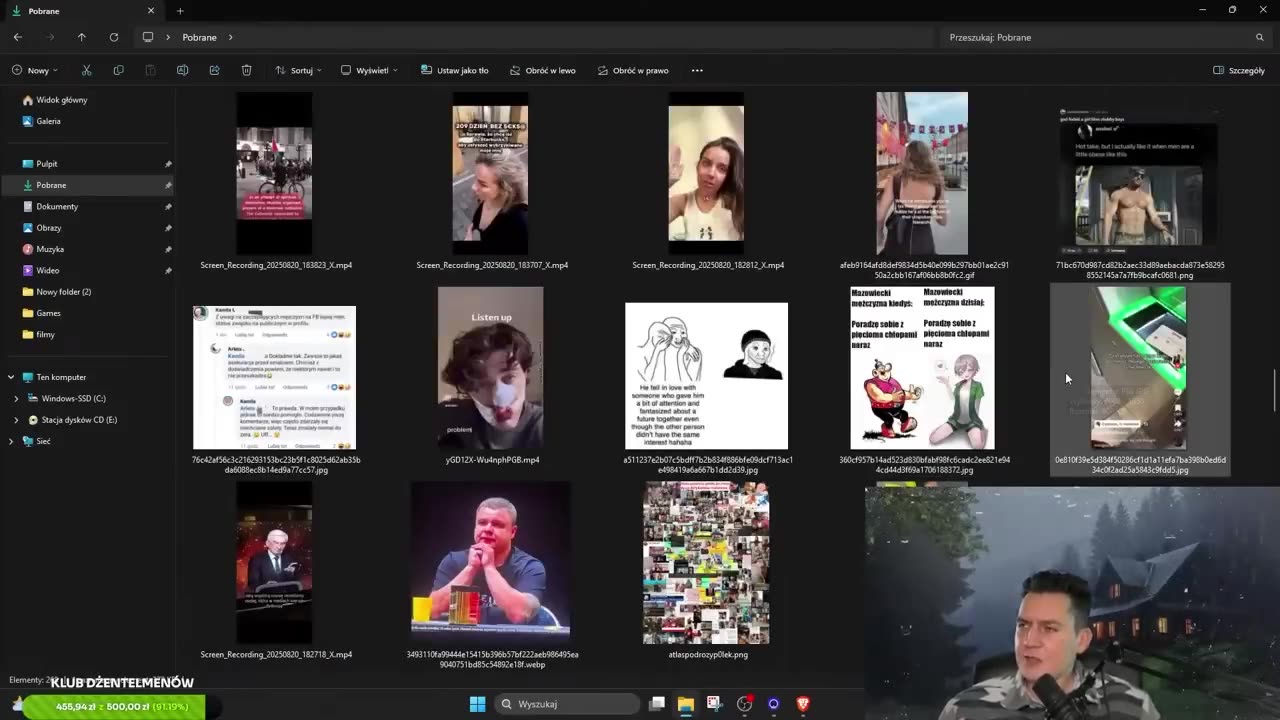The width and height of the screenshot is (1280, 720).
Task: Expand the Sieć network node
Action: [11, 441]
